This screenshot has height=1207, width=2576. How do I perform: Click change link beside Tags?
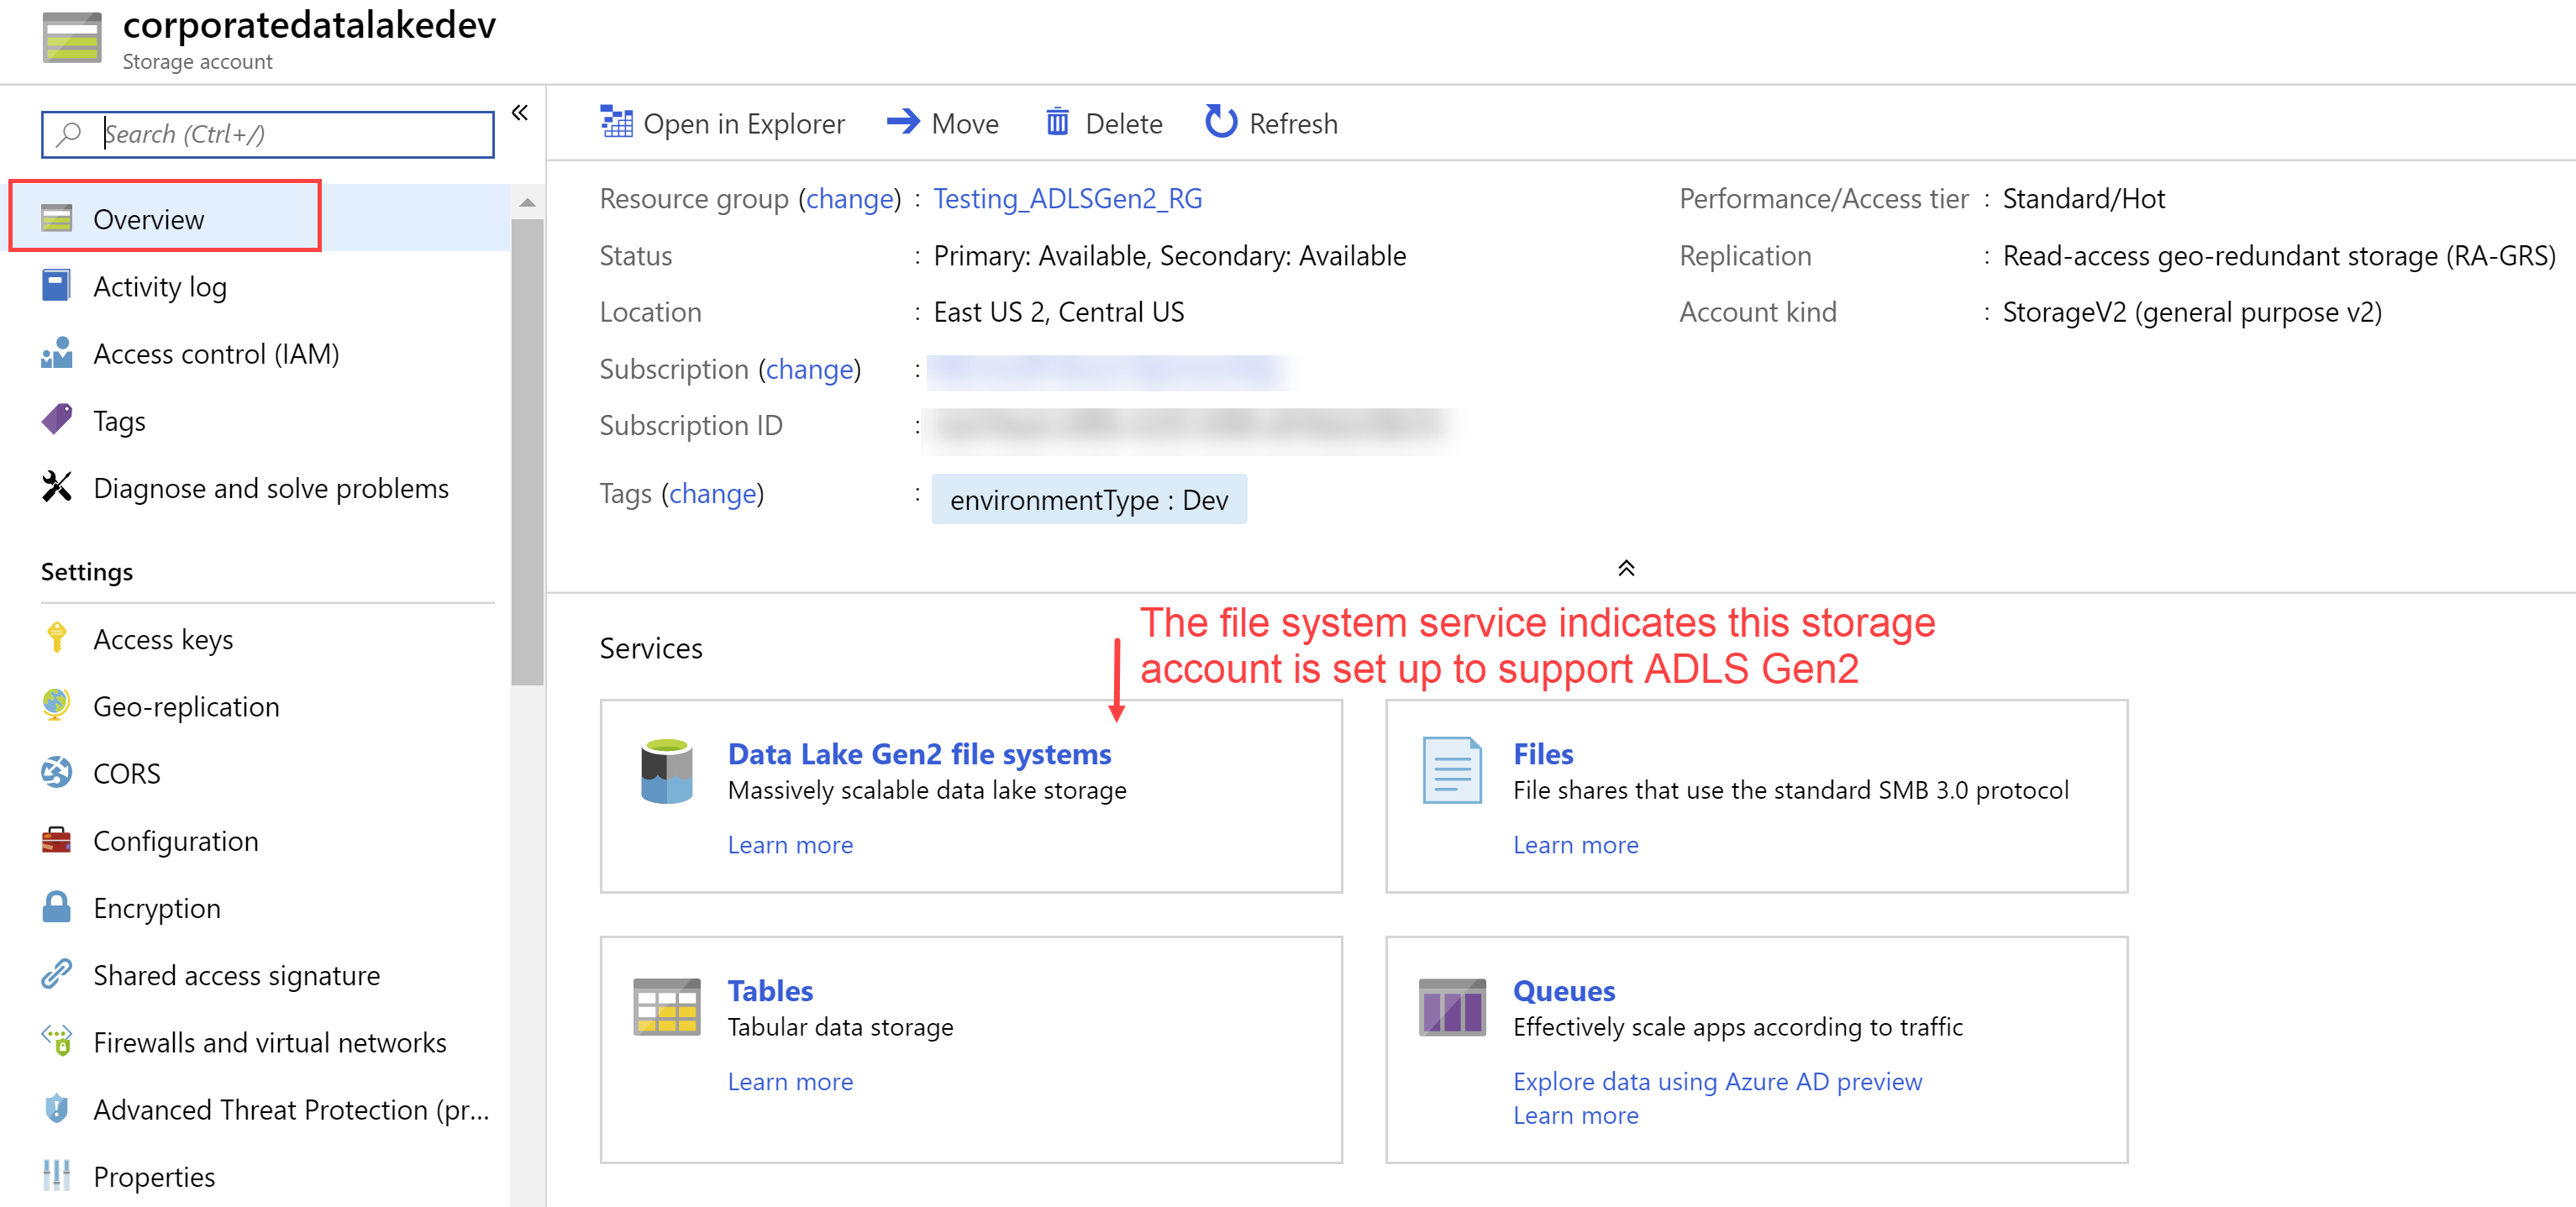click(713, 493)
